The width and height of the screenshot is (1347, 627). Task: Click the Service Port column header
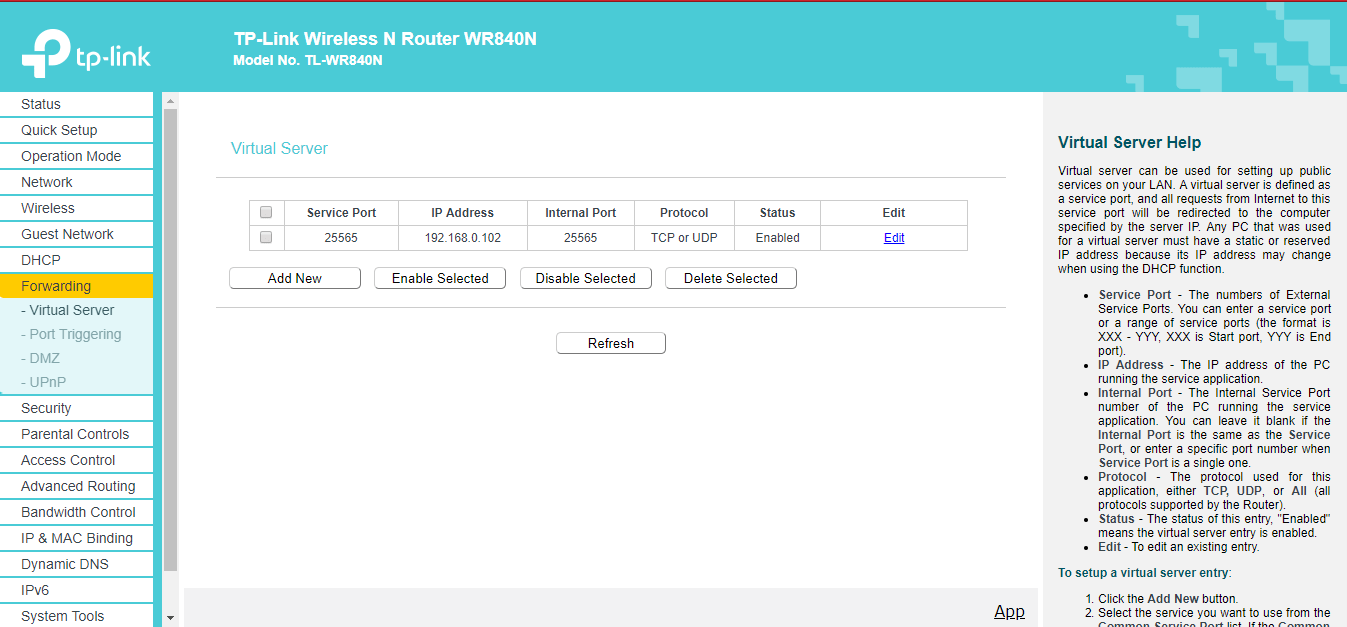tap(341, 213)
